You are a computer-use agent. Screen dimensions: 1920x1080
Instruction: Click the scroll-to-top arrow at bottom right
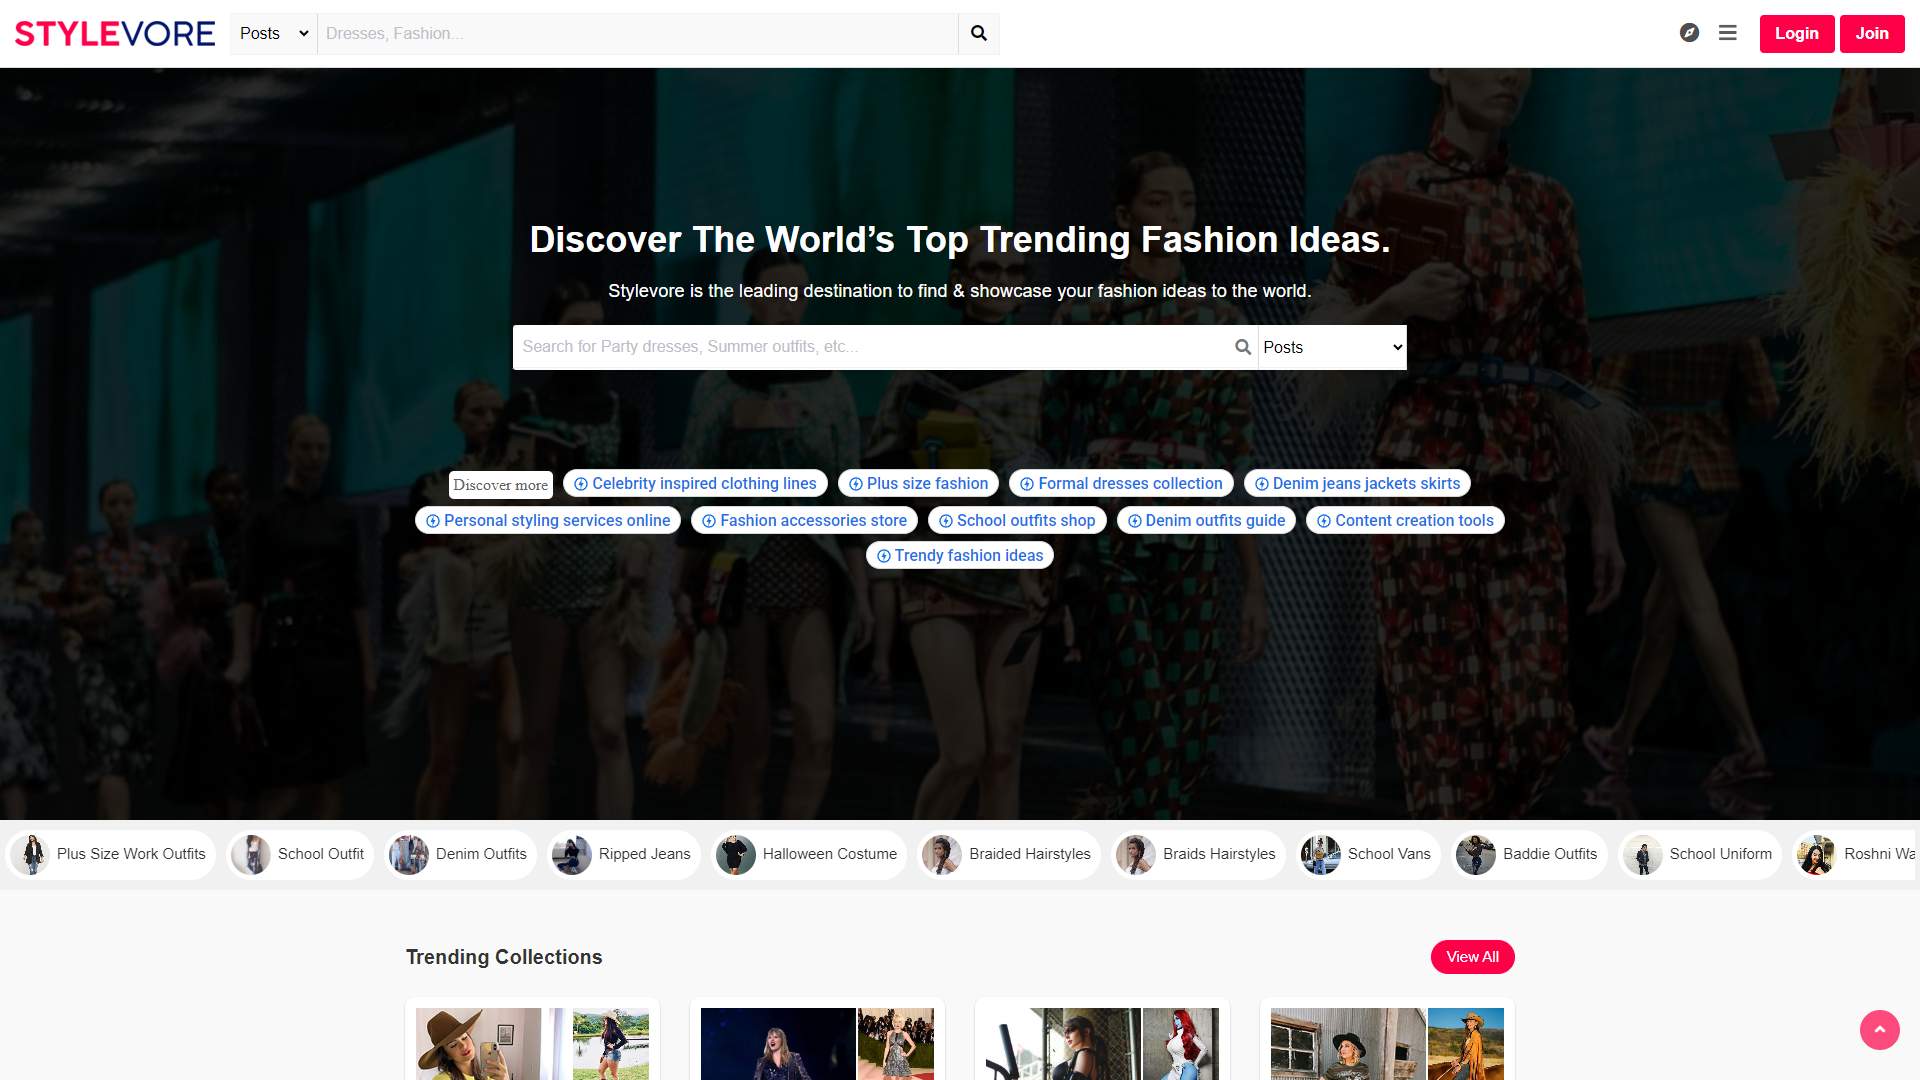point(1879,1029)
